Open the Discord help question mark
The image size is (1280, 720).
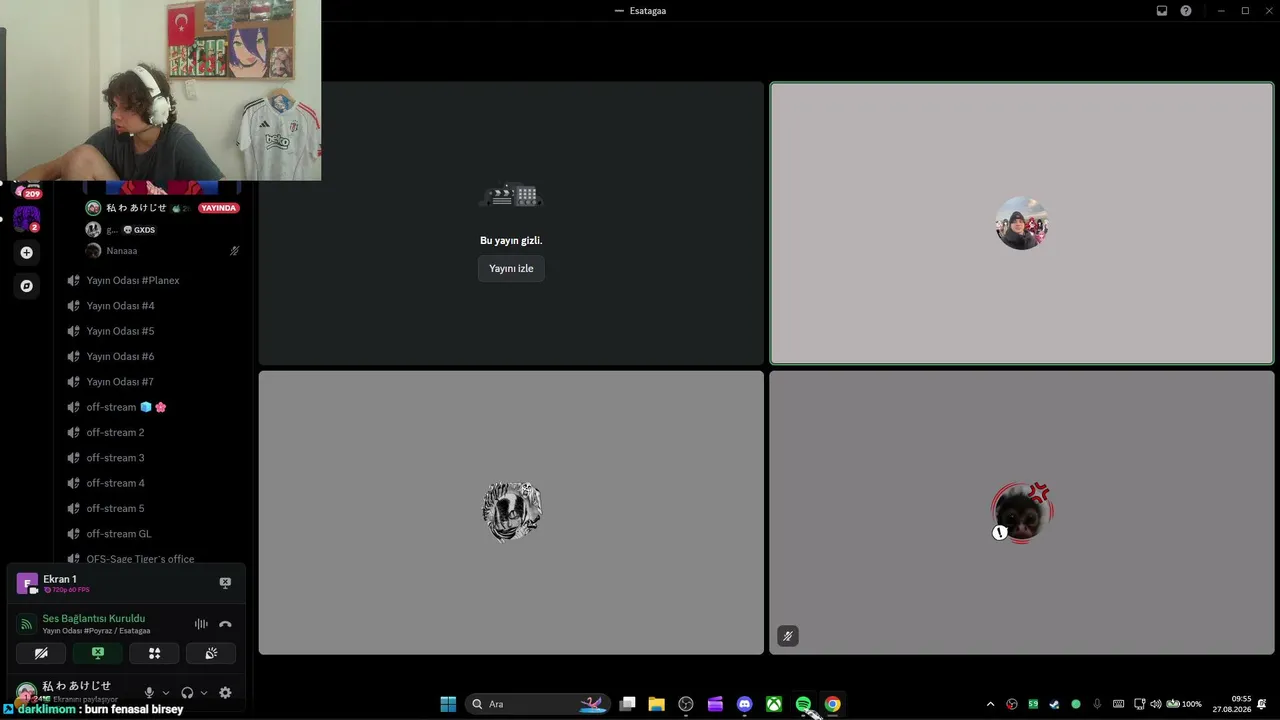[1186, 11]
